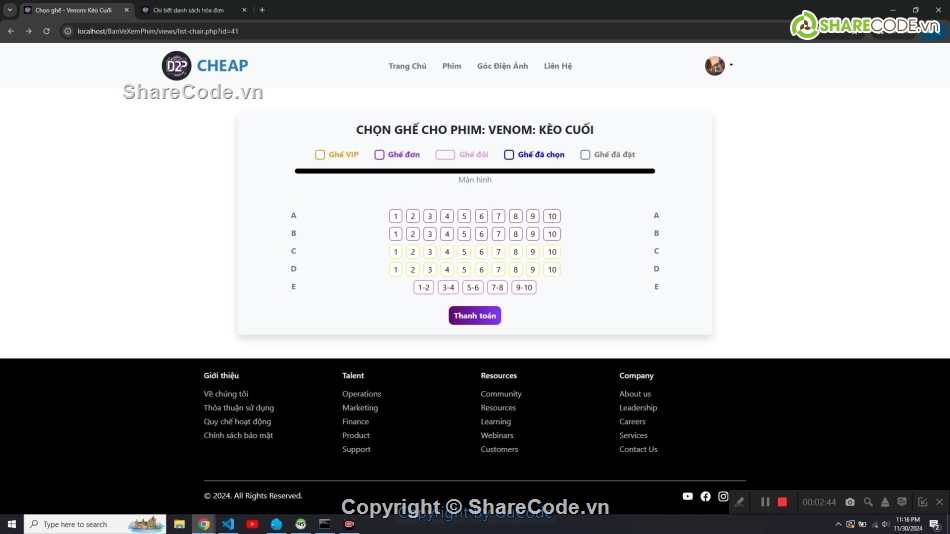Go forward with browser forward arrow
The height and width of the screenshot is (534, 950).
click(28, 31)
